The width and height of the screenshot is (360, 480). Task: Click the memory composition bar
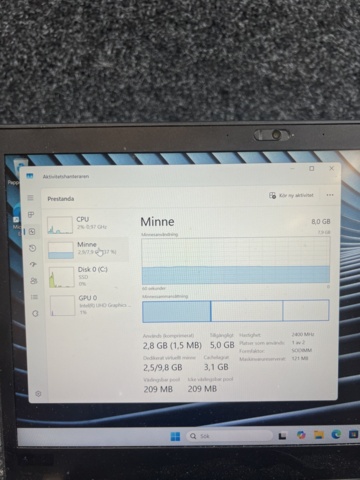(236, 311)
